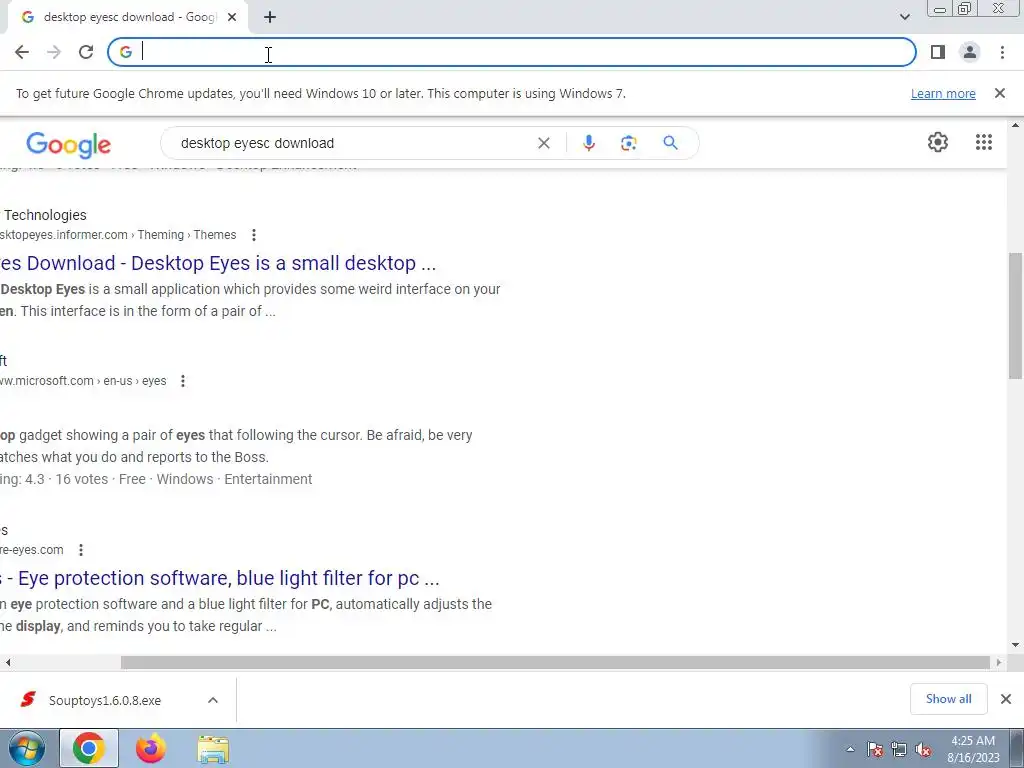Open the Chrome profile avatar

point(970,52)
